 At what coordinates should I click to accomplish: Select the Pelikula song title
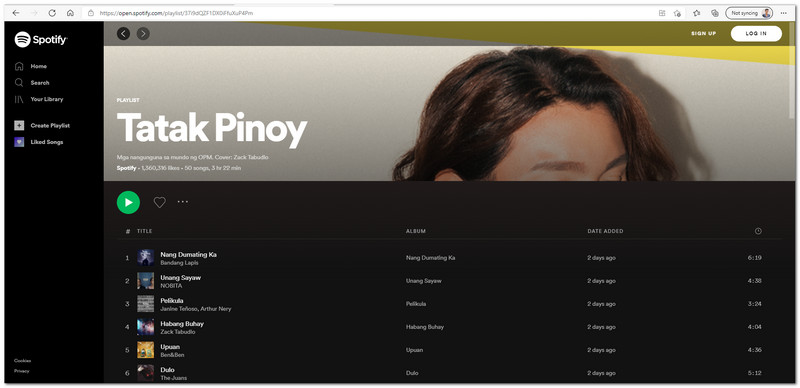point(172,301)
